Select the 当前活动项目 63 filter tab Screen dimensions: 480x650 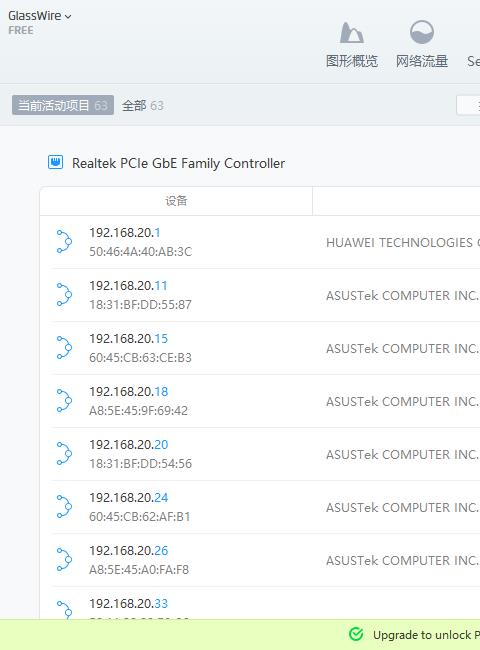tap(63, 105)
